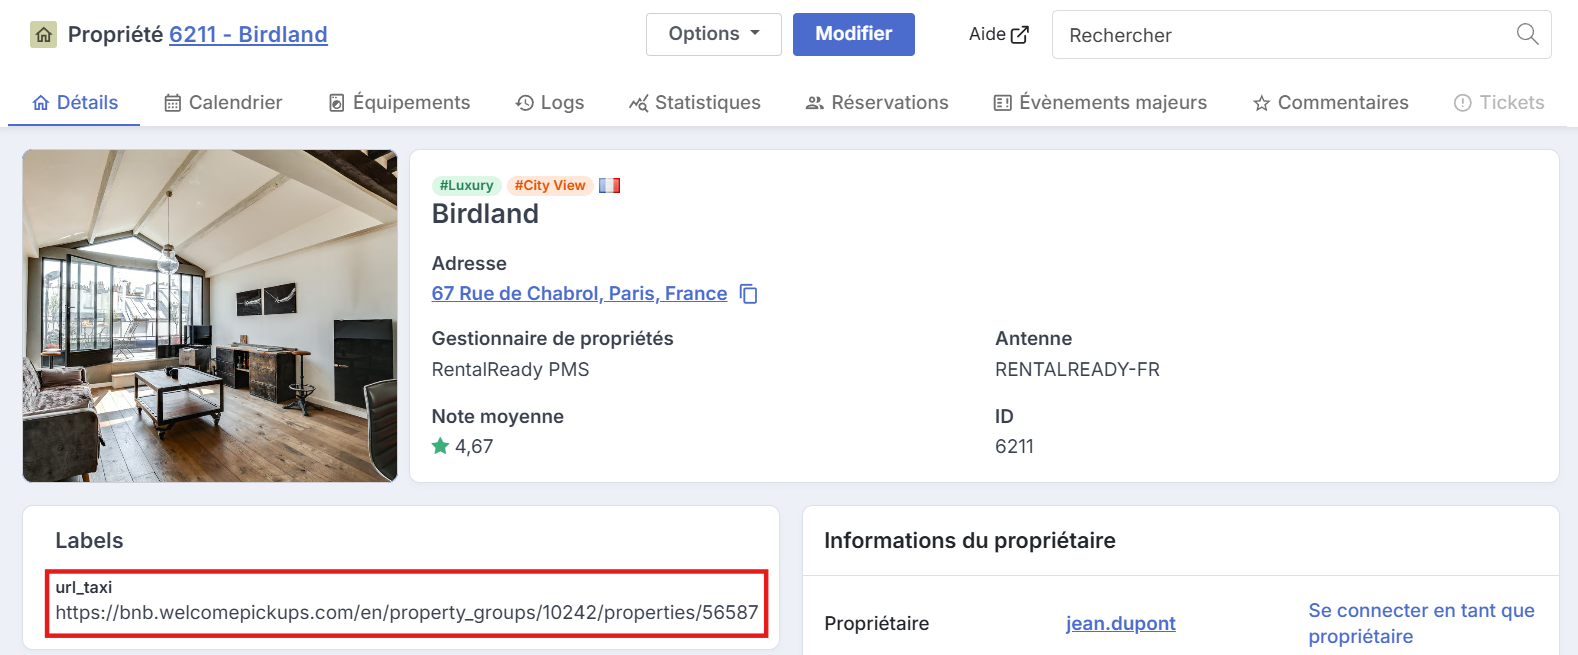This screenshot has width=1578, height=655.
Task: Click the Birdland apartment photo
Action: (x=210, y=316)
